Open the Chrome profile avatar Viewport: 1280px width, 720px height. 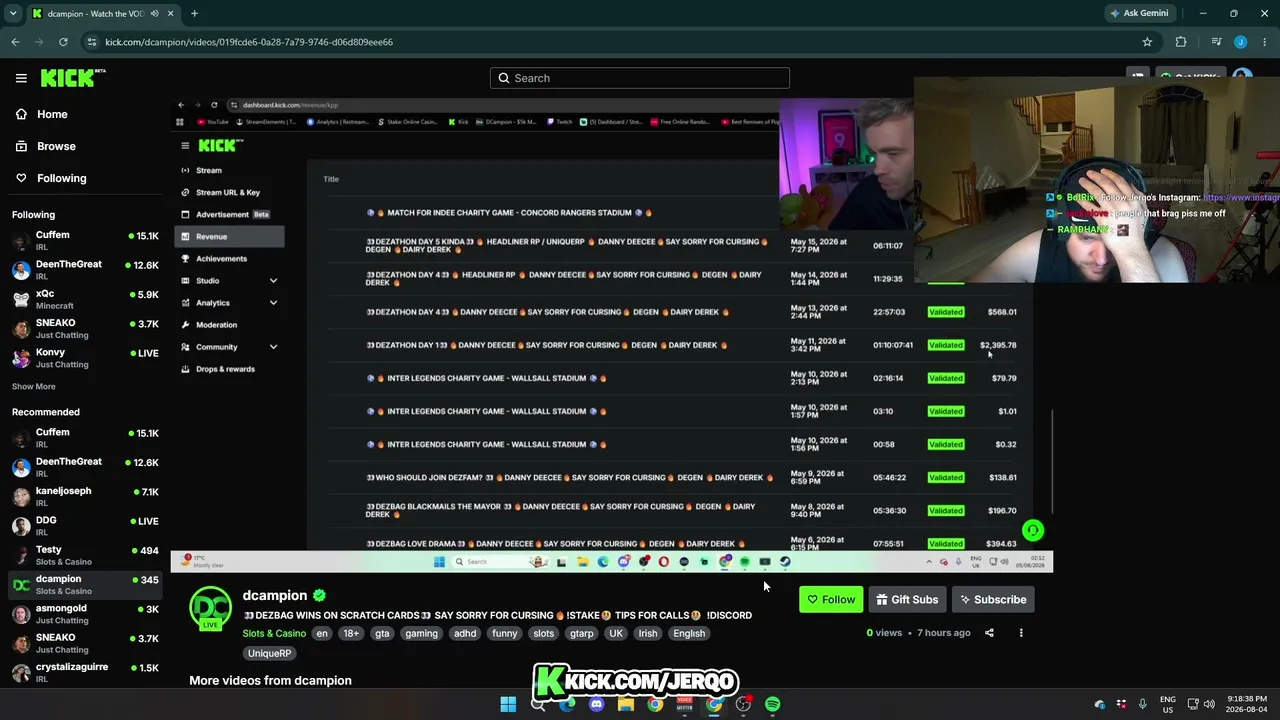tap(1240, 42)
